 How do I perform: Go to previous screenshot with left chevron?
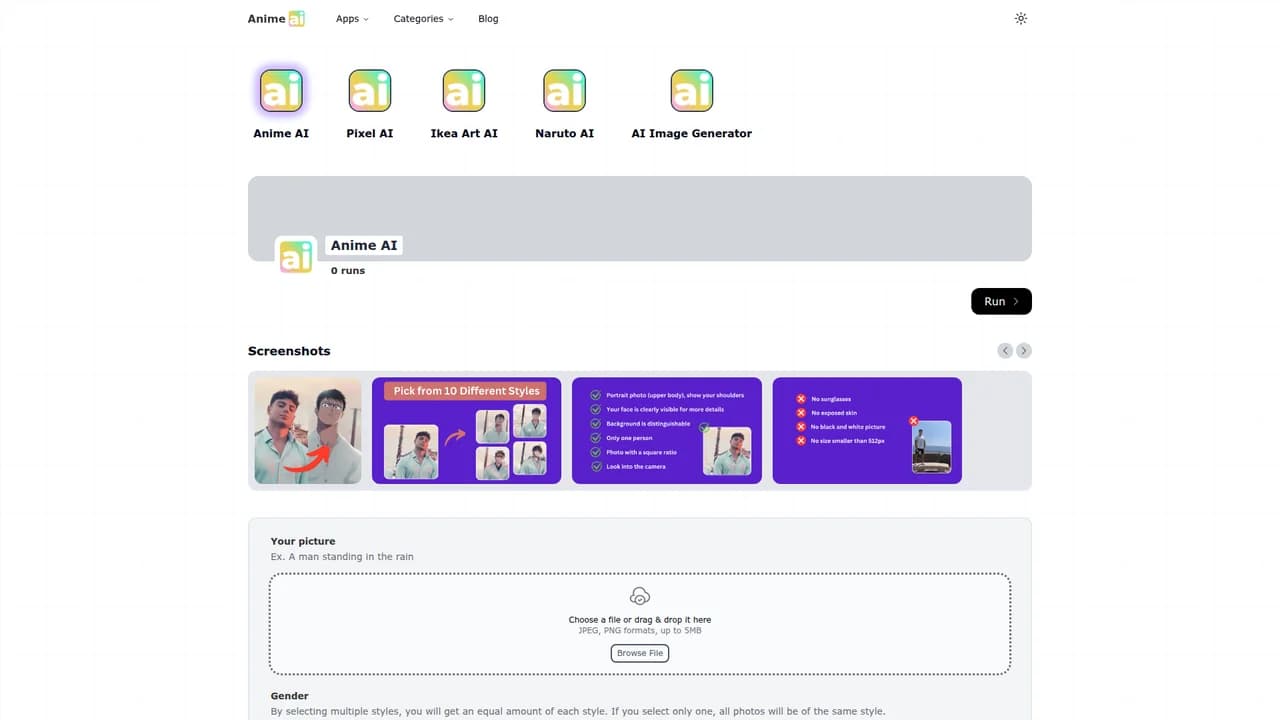click(1005, 351)
